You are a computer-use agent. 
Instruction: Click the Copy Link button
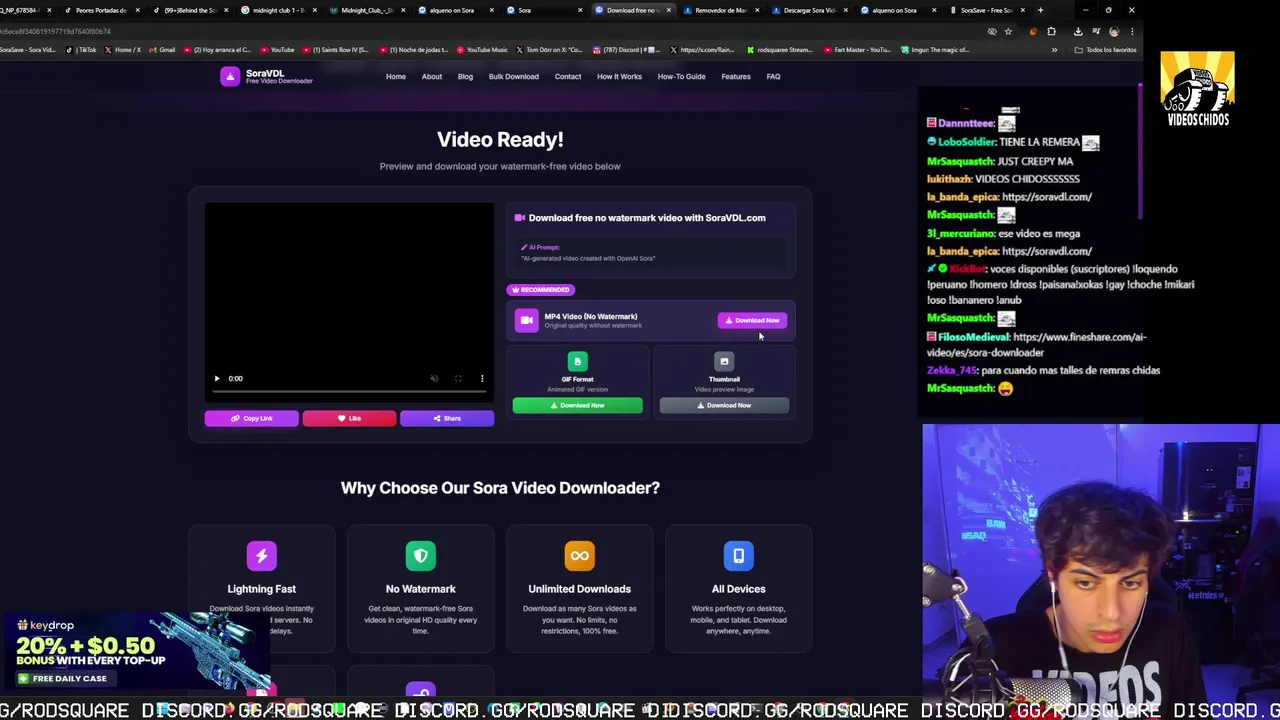coord(251,418)
